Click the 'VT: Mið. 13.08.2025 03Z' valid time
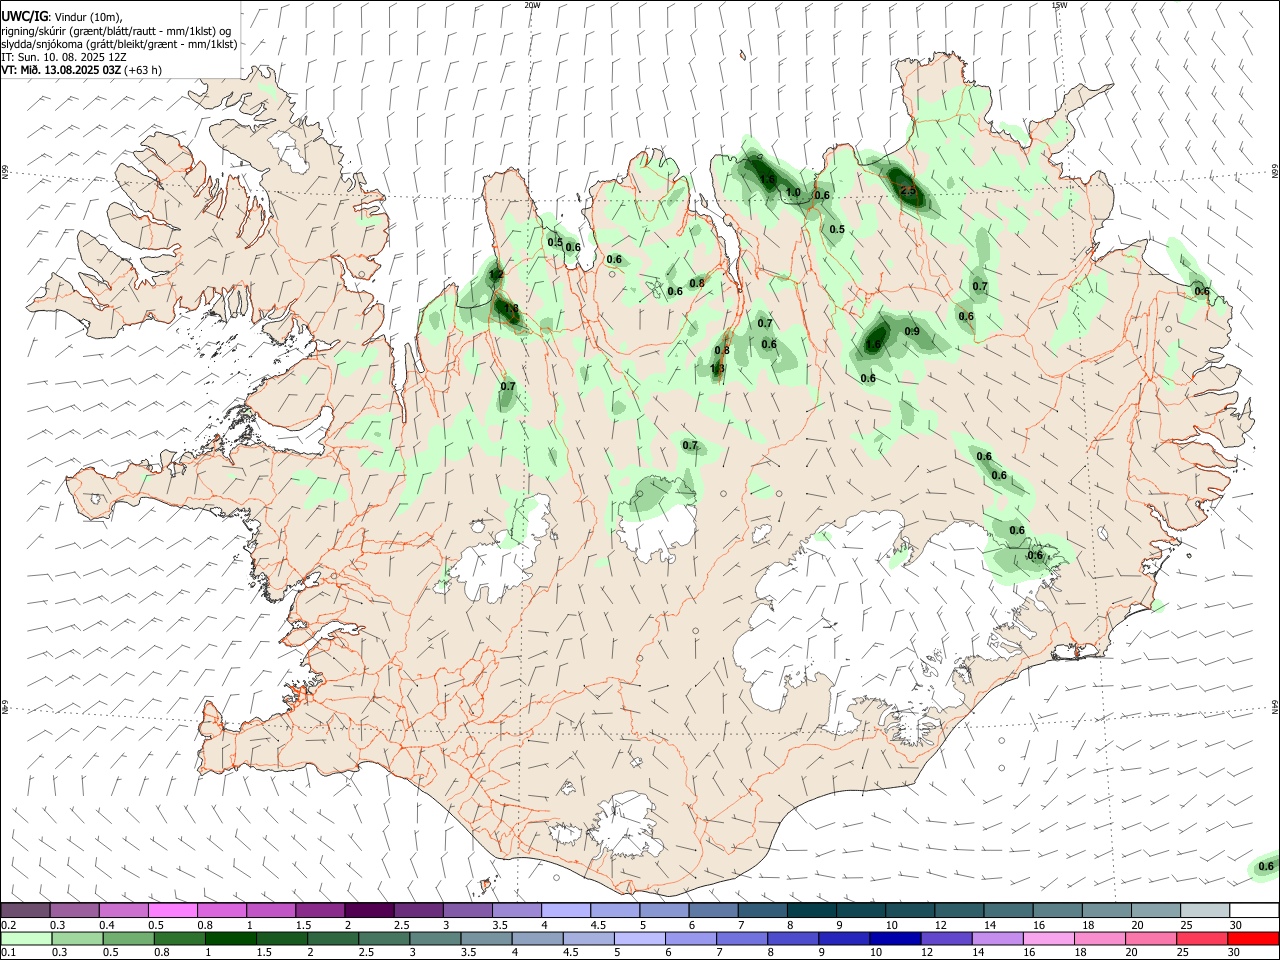1280x960 pixels. point(61,70)
